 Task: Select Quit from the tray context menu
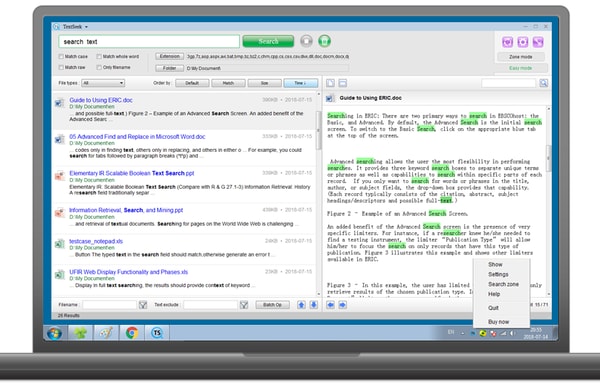493,308
